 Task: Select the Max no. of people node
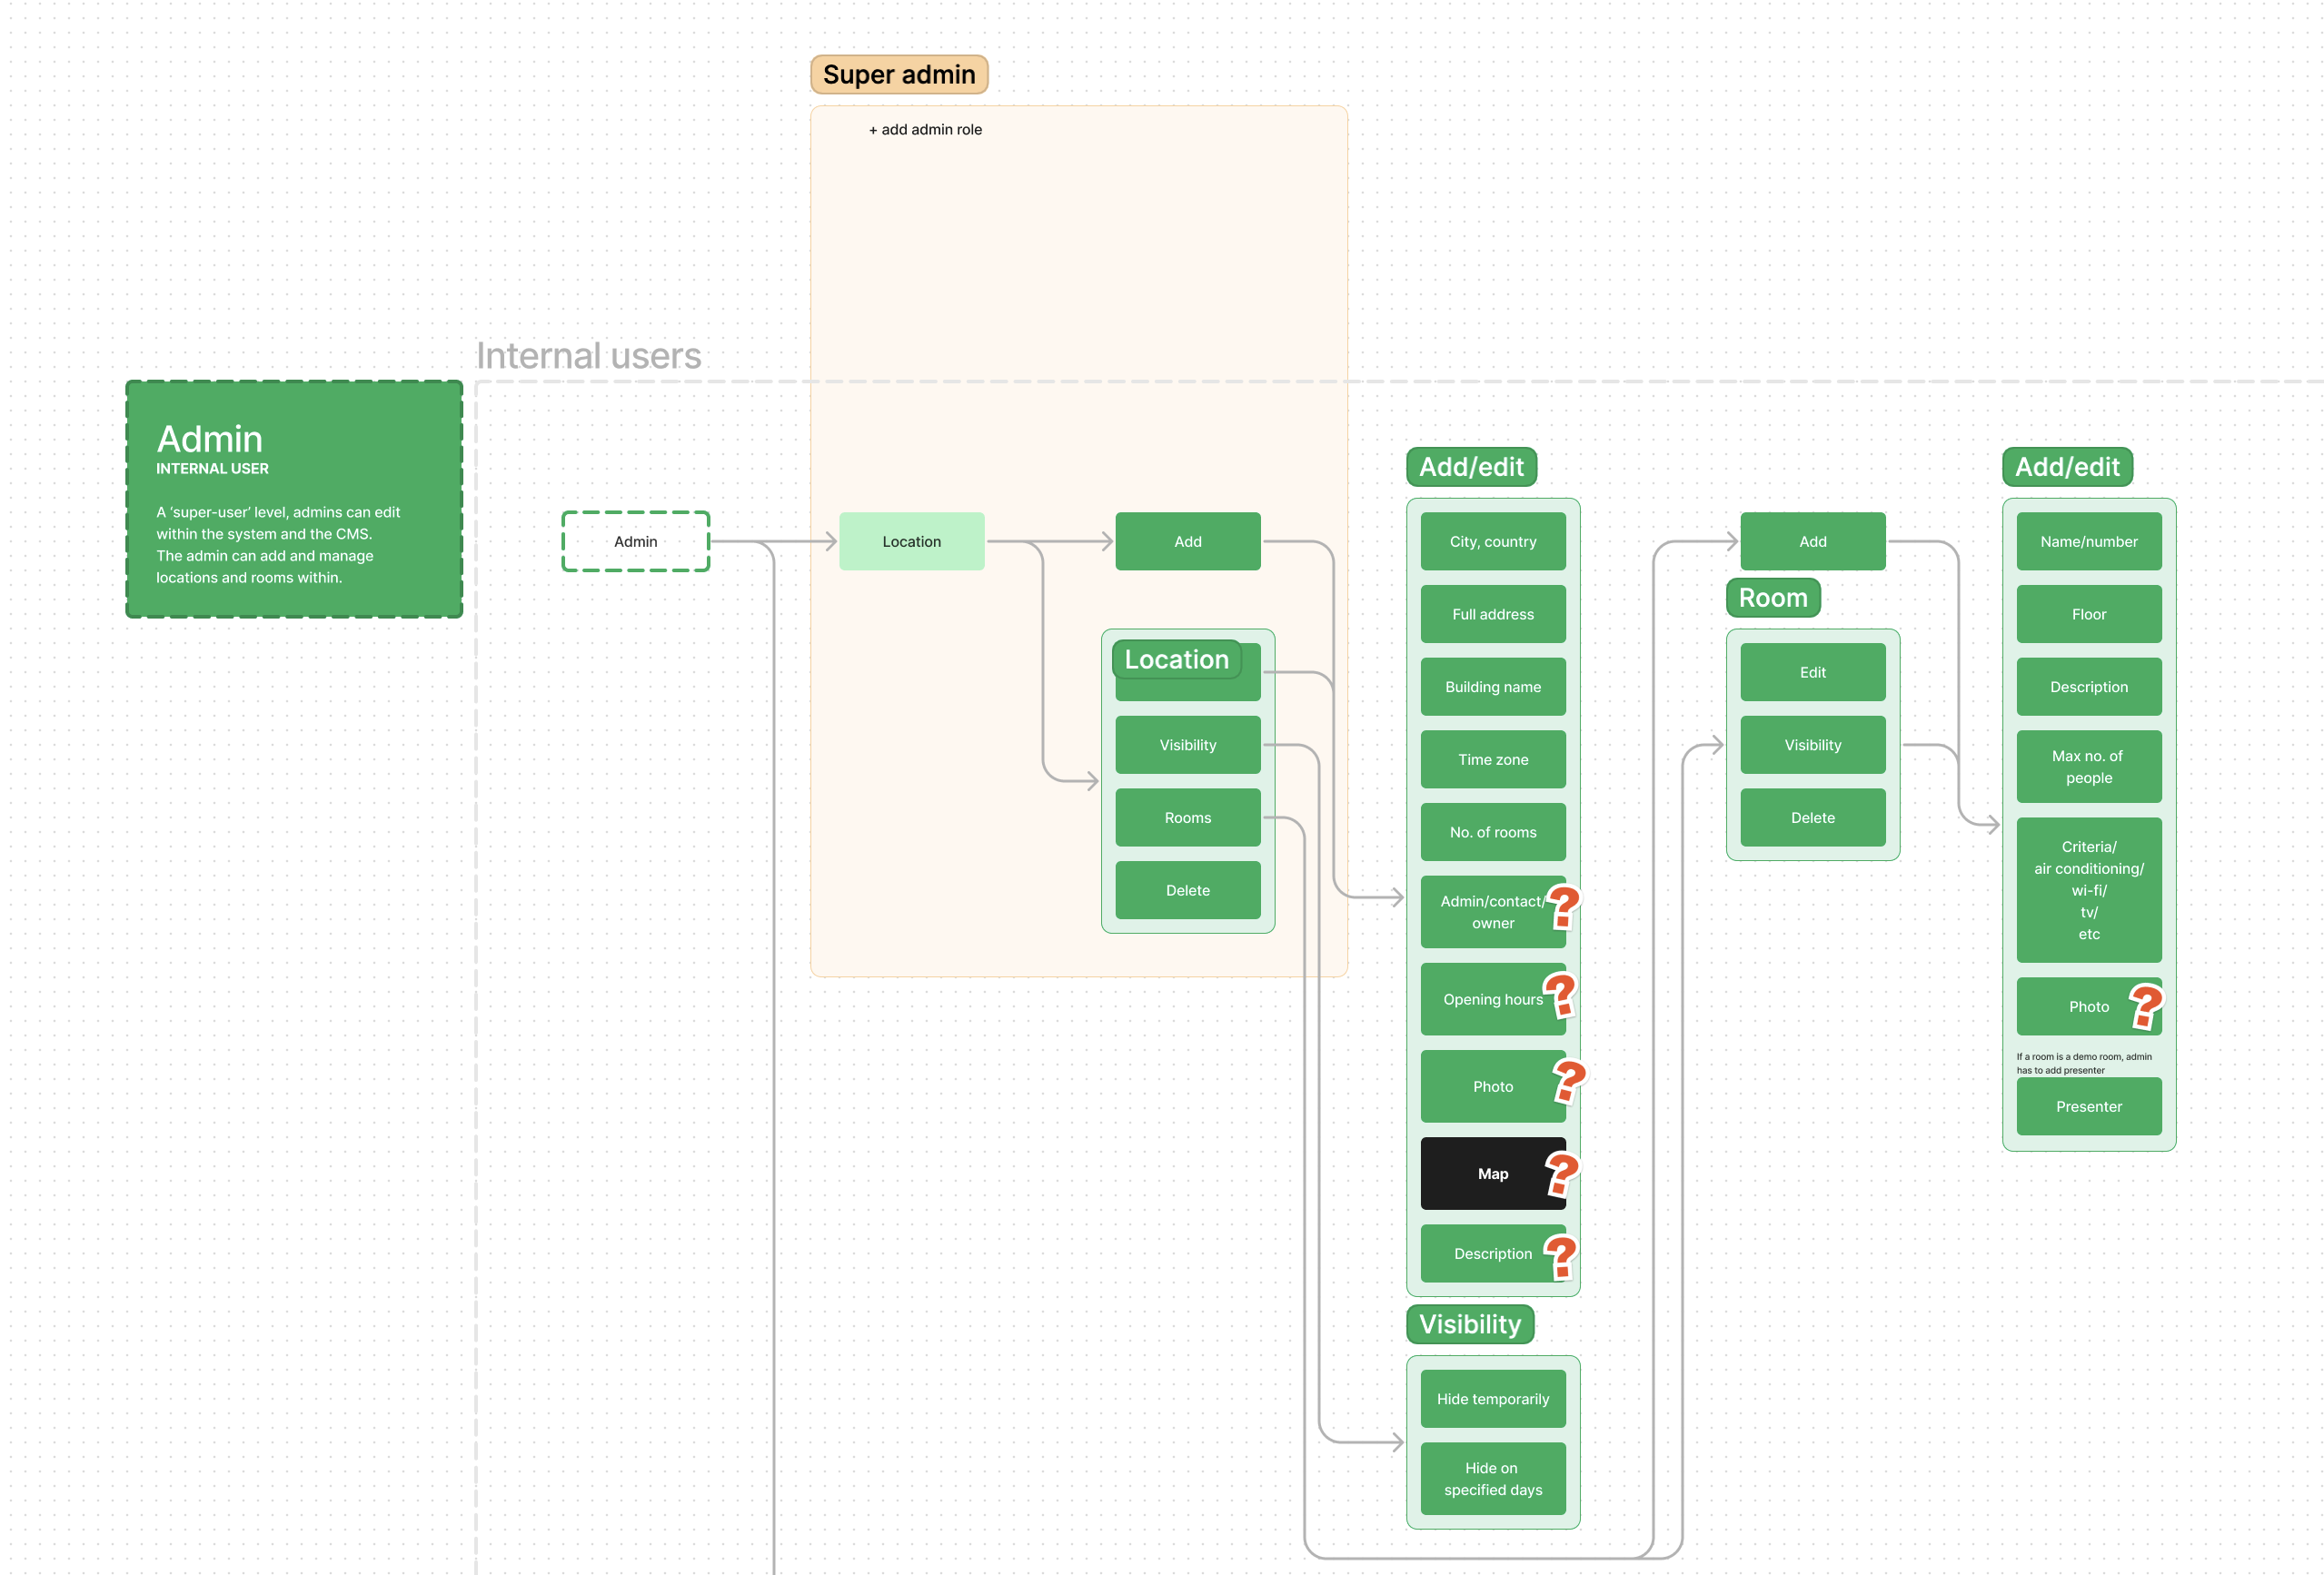pyautogui.click(x=2089, y=767)
